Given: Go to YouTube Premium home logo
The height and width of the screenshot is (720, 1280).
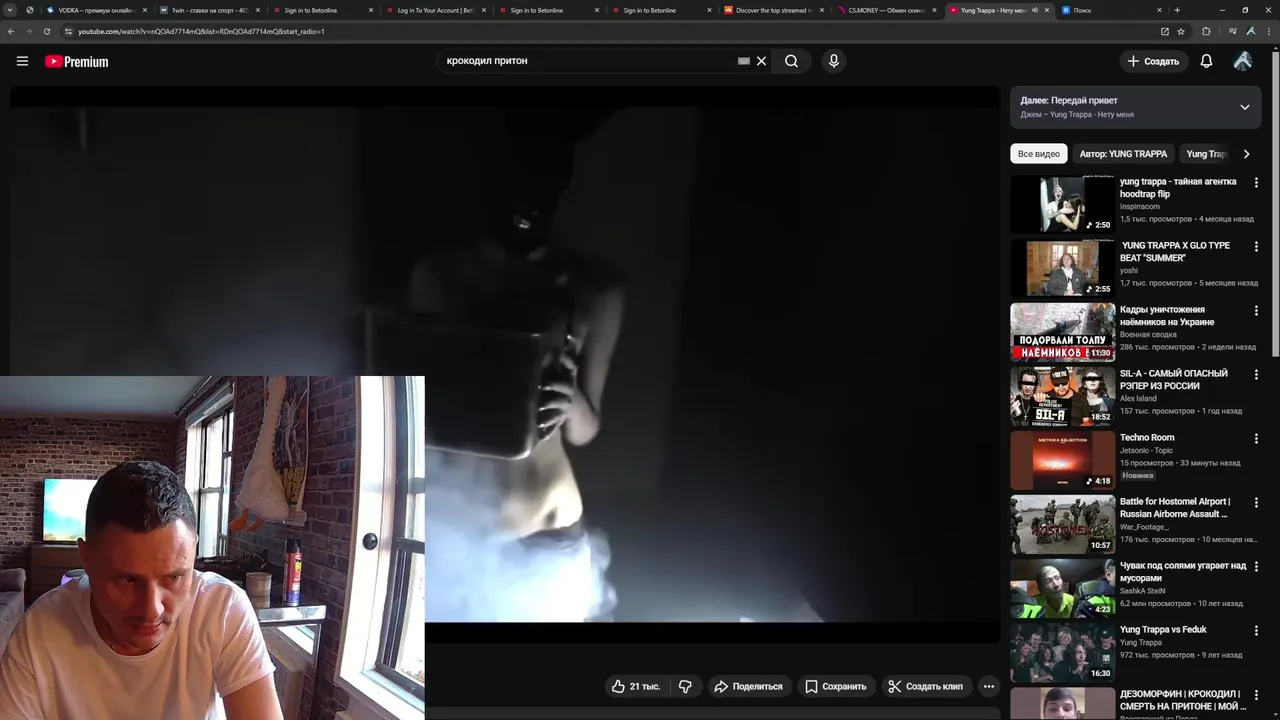Looking at the screenshot, I should click(x=76, y=61).
